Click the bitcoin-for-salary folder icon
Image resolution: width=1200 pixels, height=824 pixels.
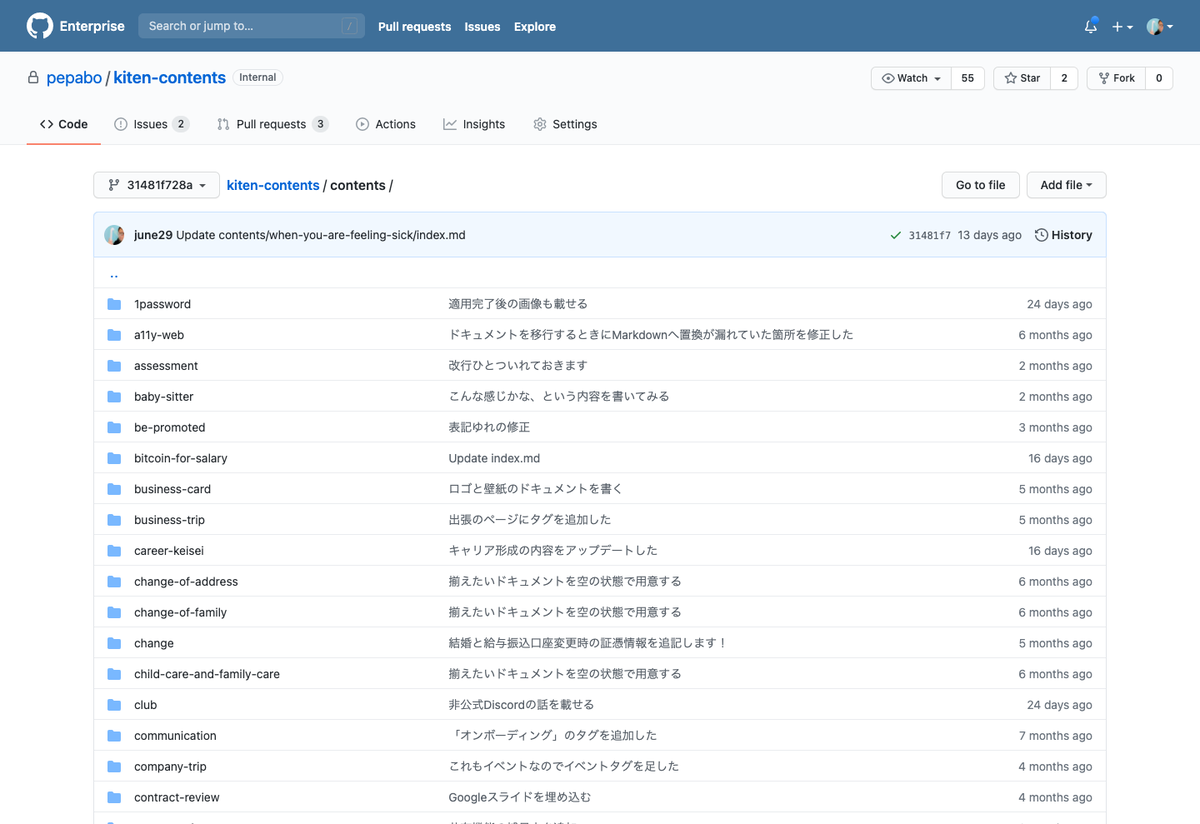click(x=114, y=458)
